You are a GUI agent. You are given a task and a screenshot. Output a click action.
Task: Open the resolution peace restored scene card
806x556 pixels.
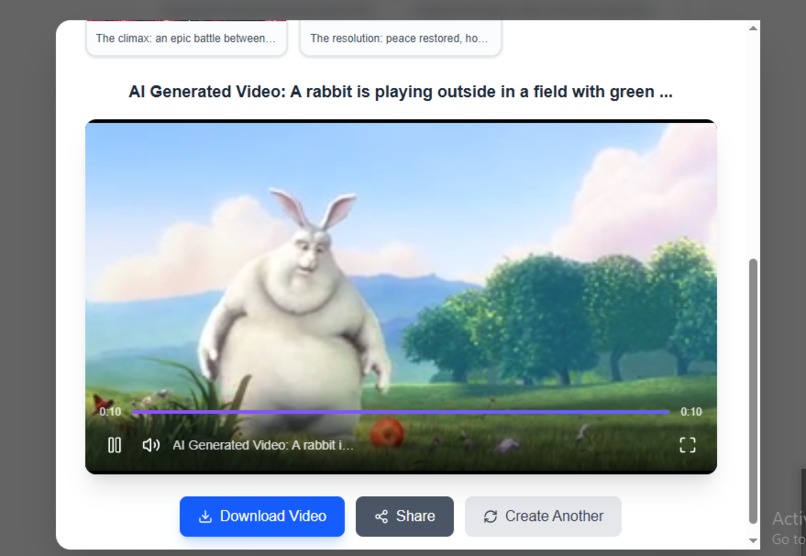(400, 38)
